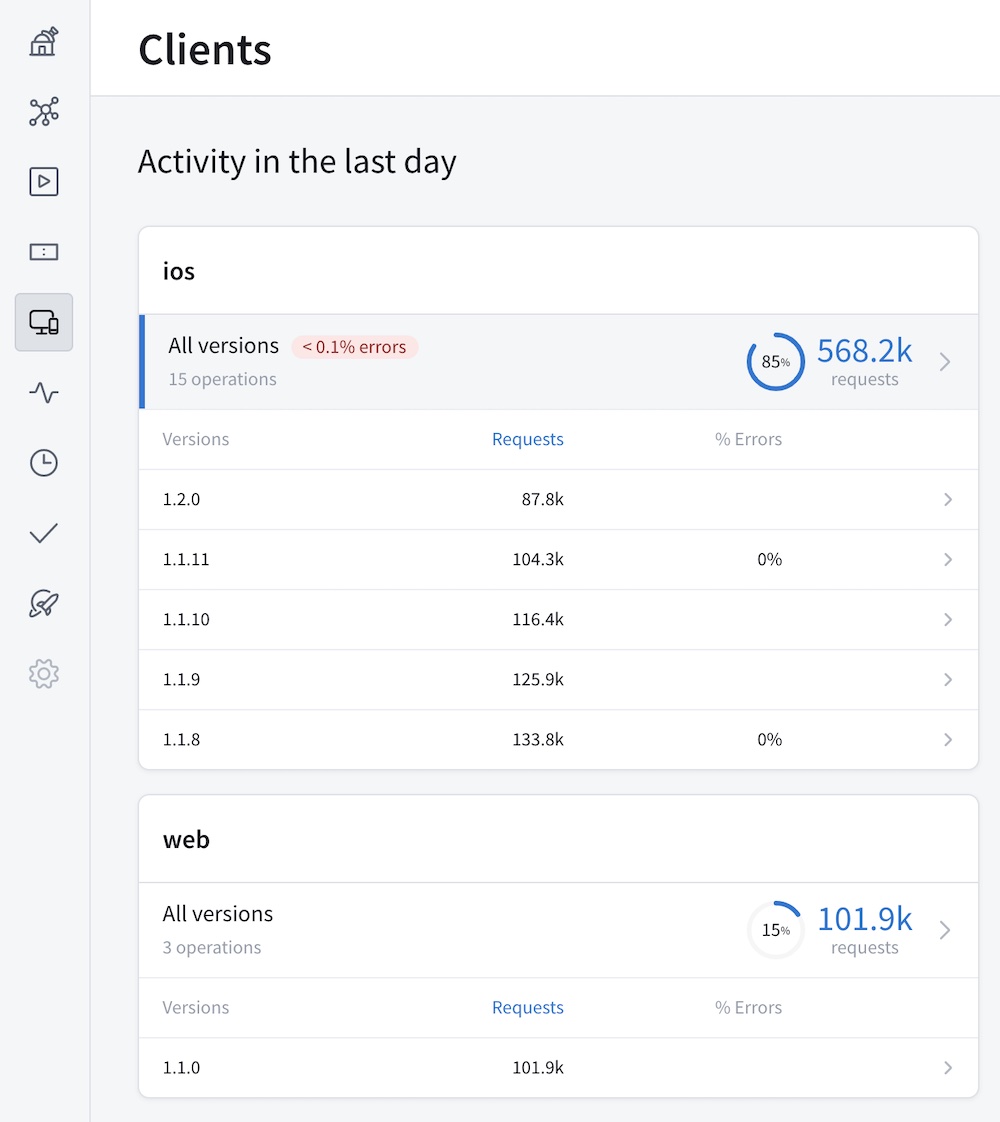Screen dimensions: 1000x1122
Task: Open Operations via the pulse icon
Action: pos(44,393)
